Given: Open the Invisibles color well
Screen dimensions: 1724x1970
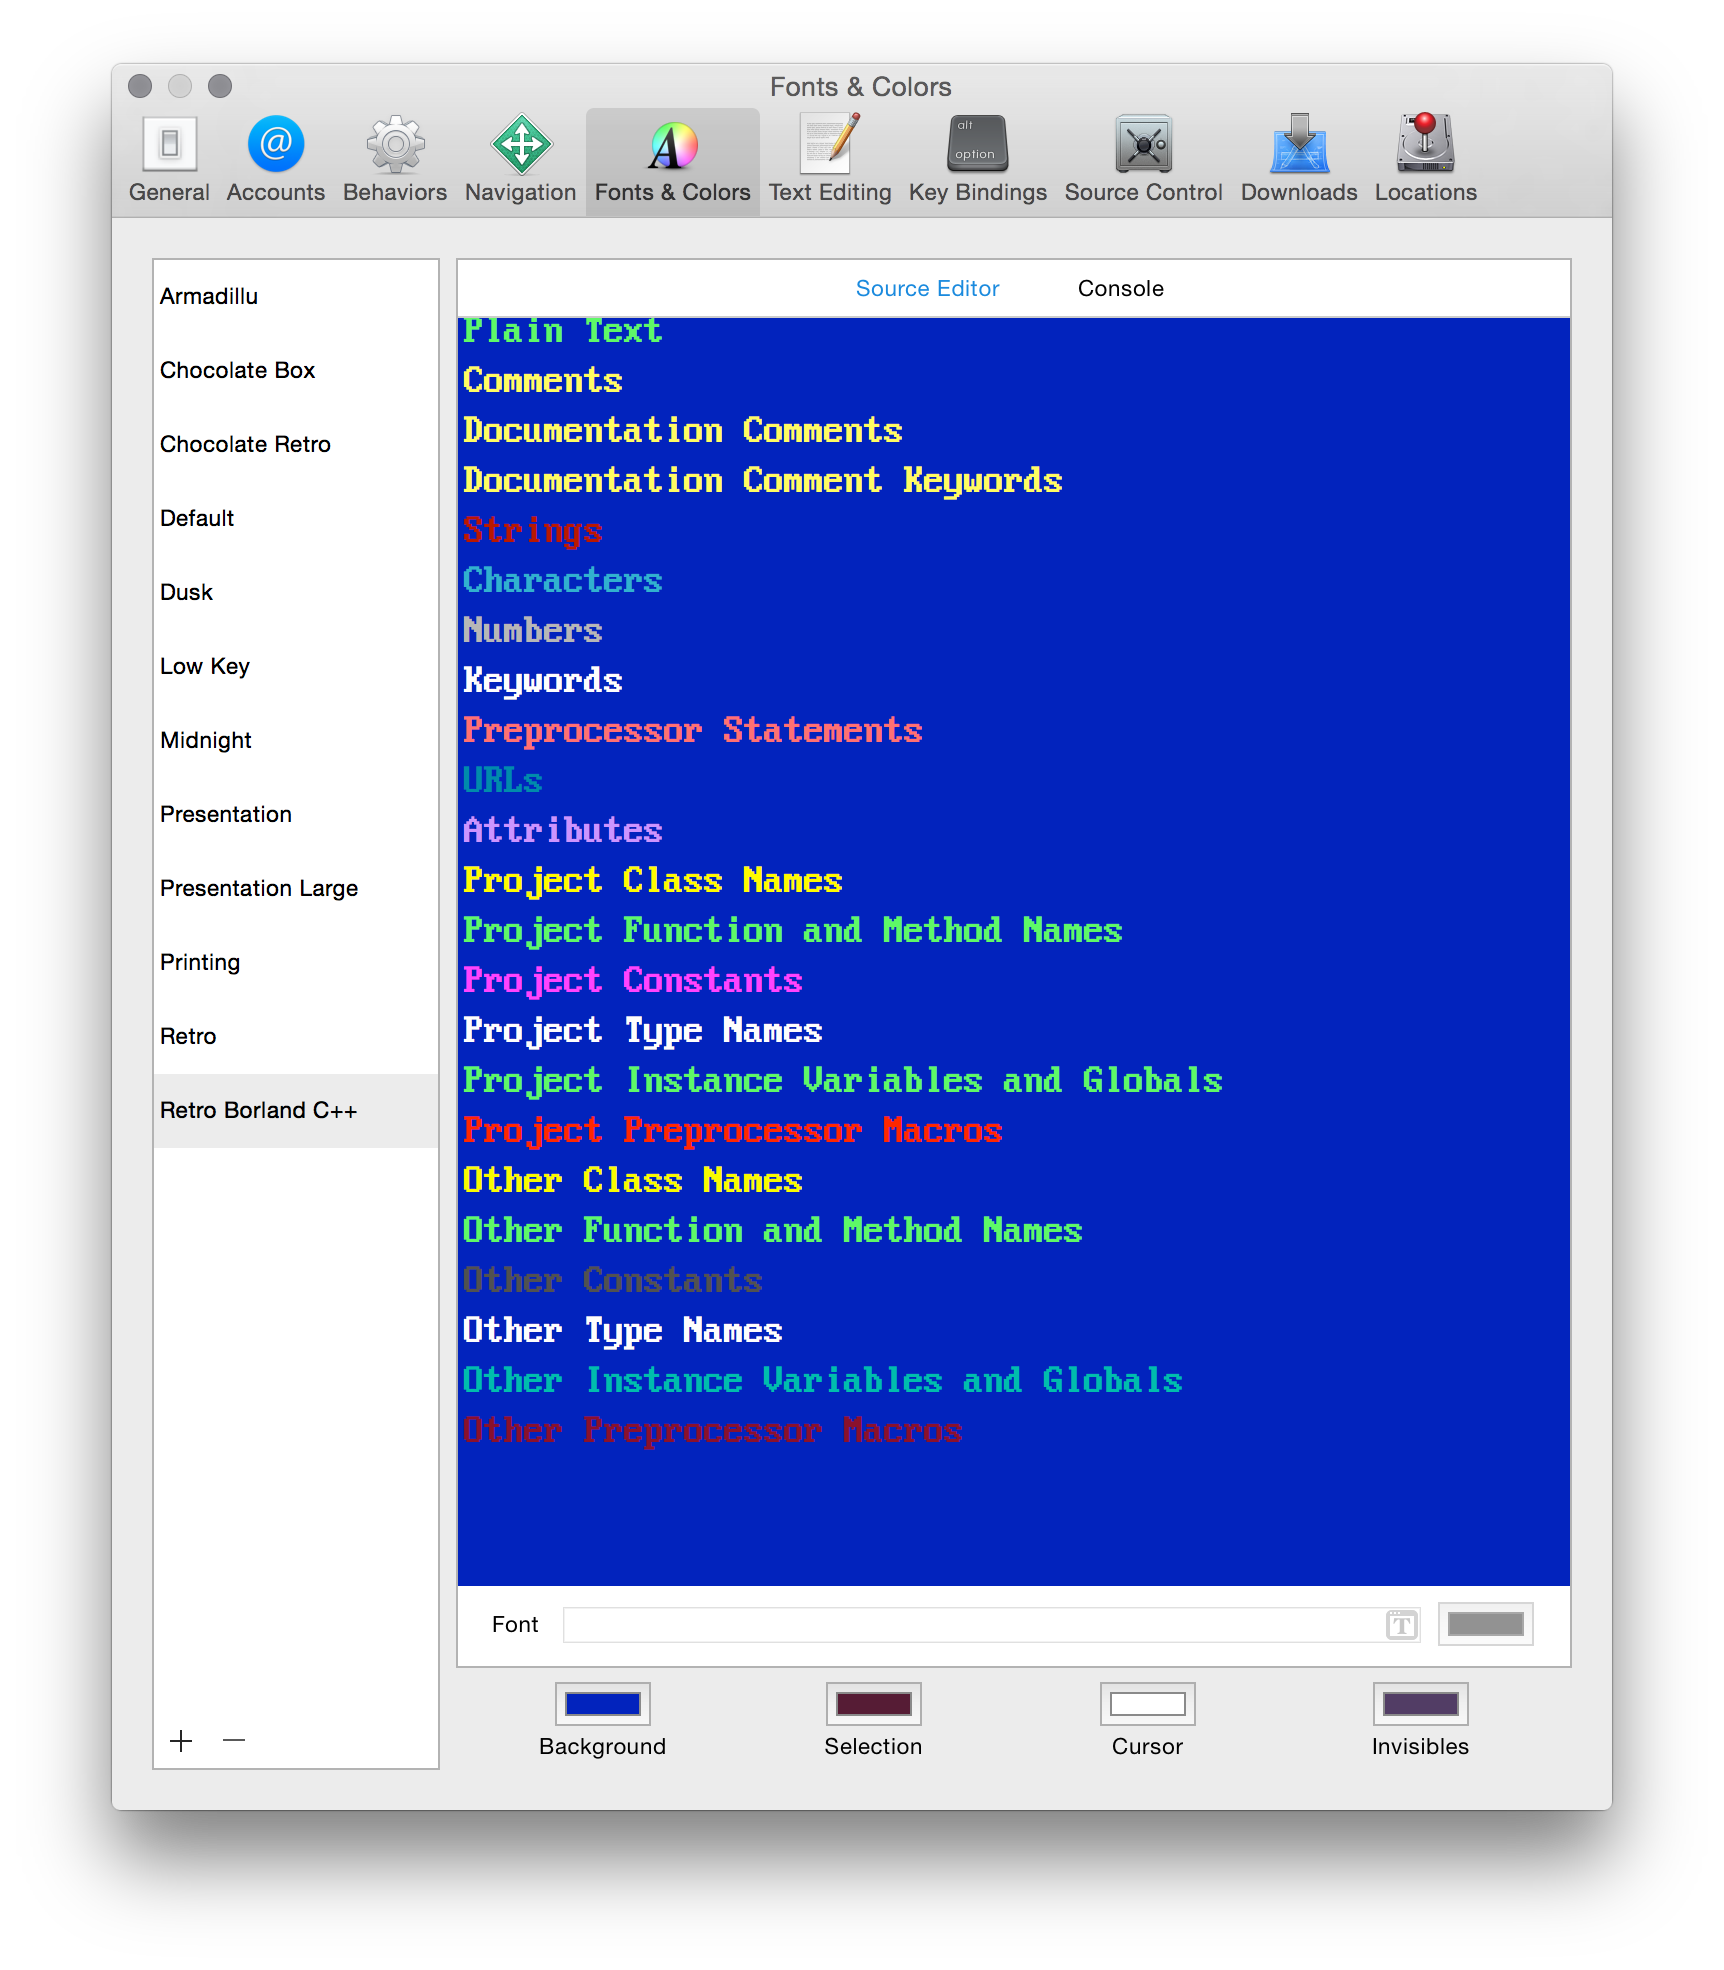Looking at the screenshot, I should [1420, 1704].
